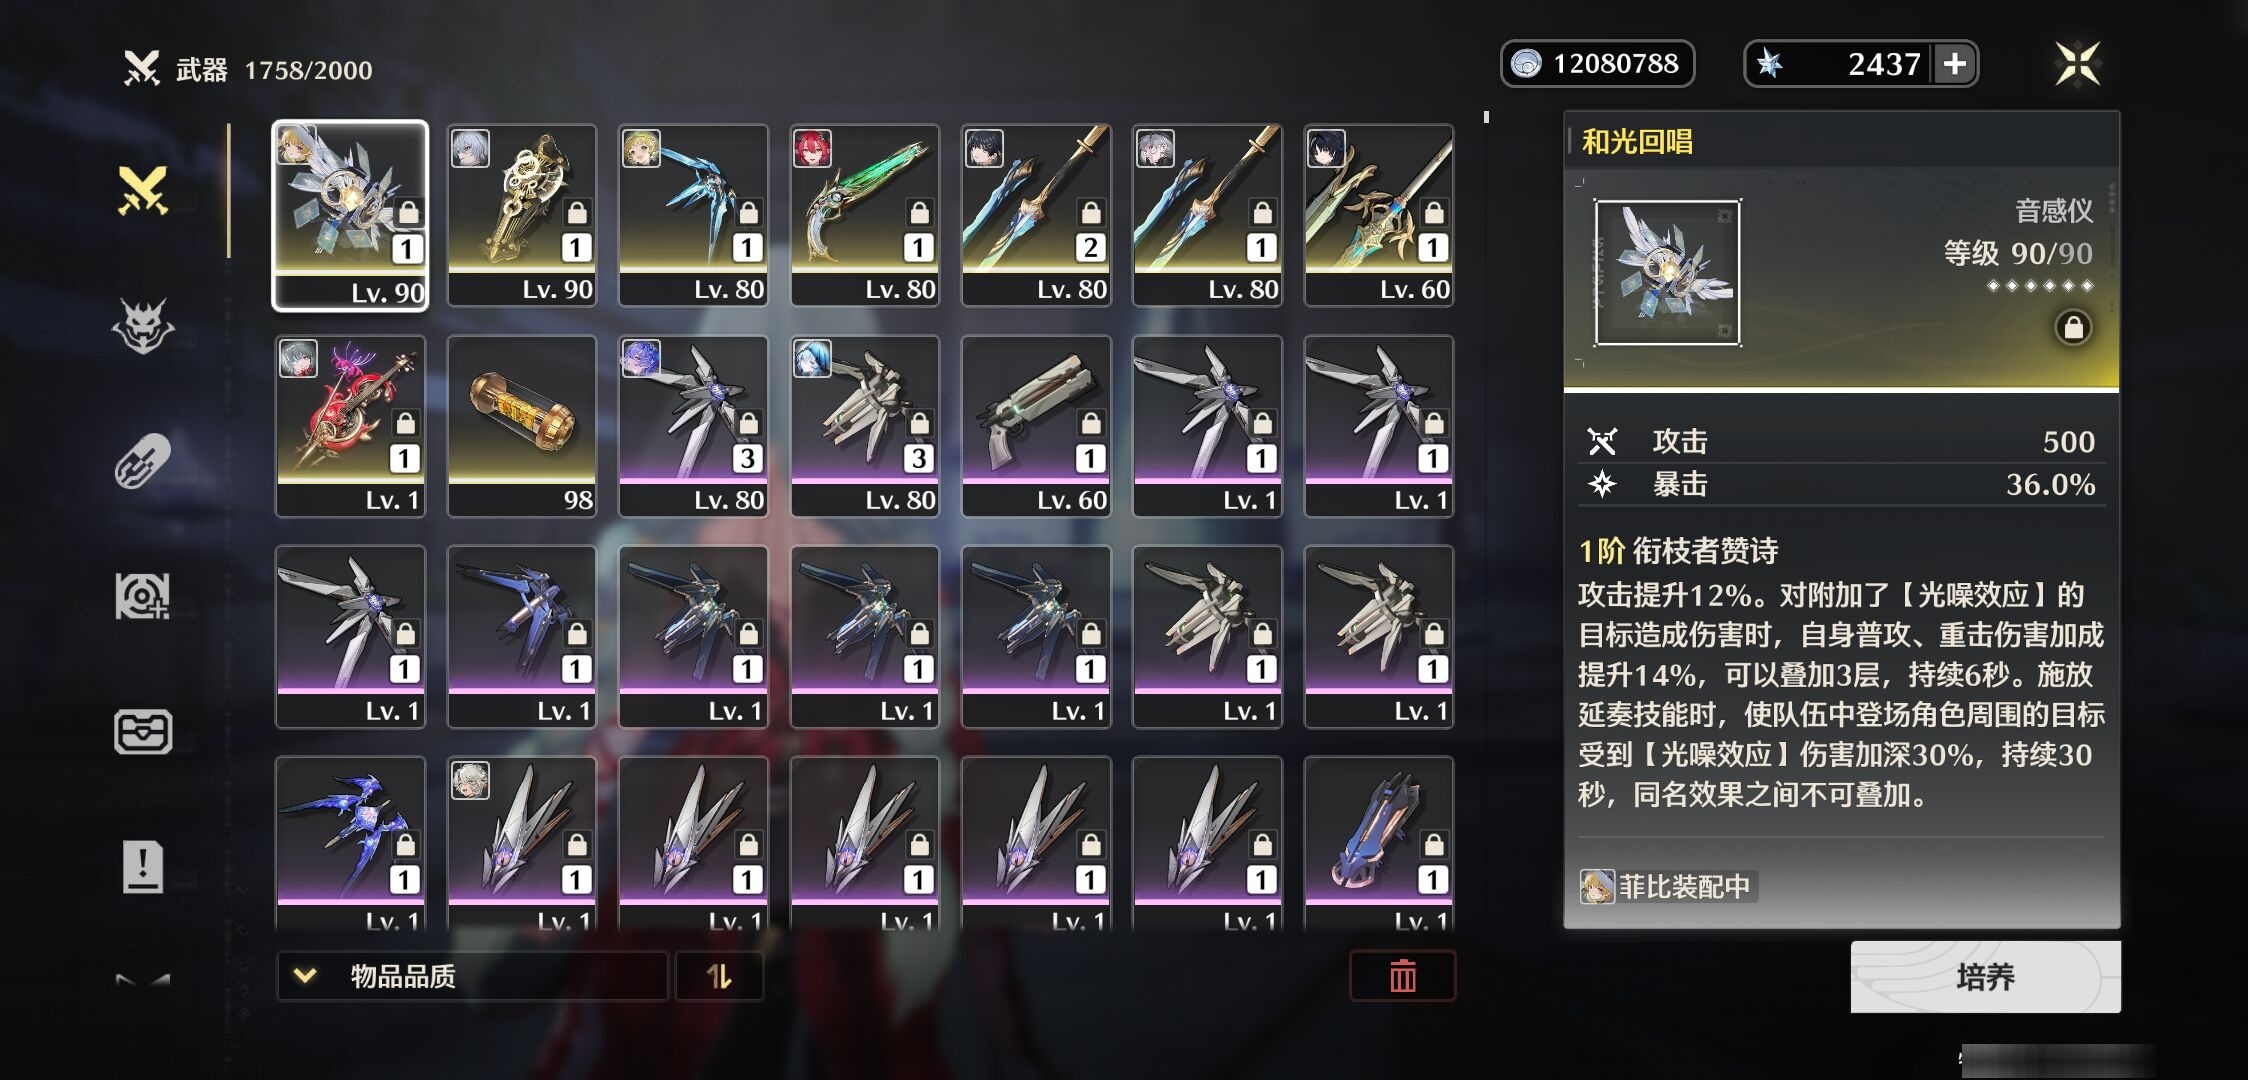Select the golden tube item with 98 count
This screenshot has width=2248, height=1080.
[521, 426]
